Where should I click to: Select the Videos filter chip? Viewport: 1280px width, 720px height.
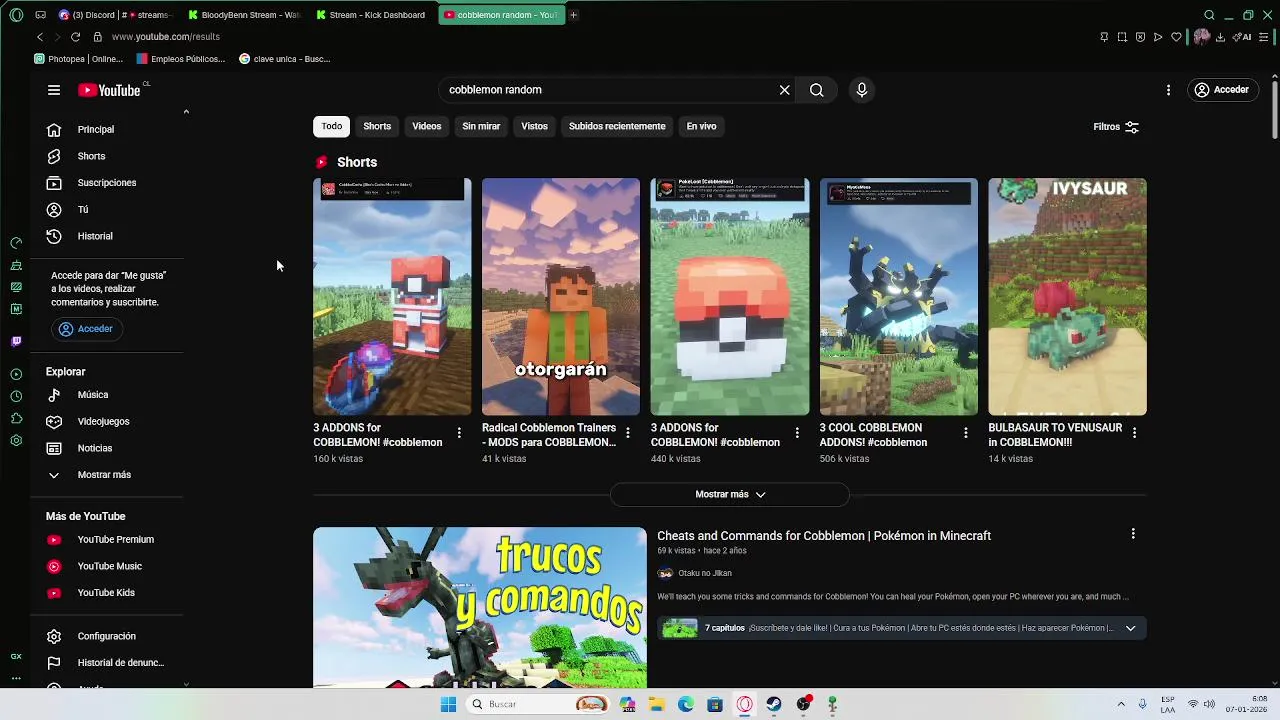[427, 126]
